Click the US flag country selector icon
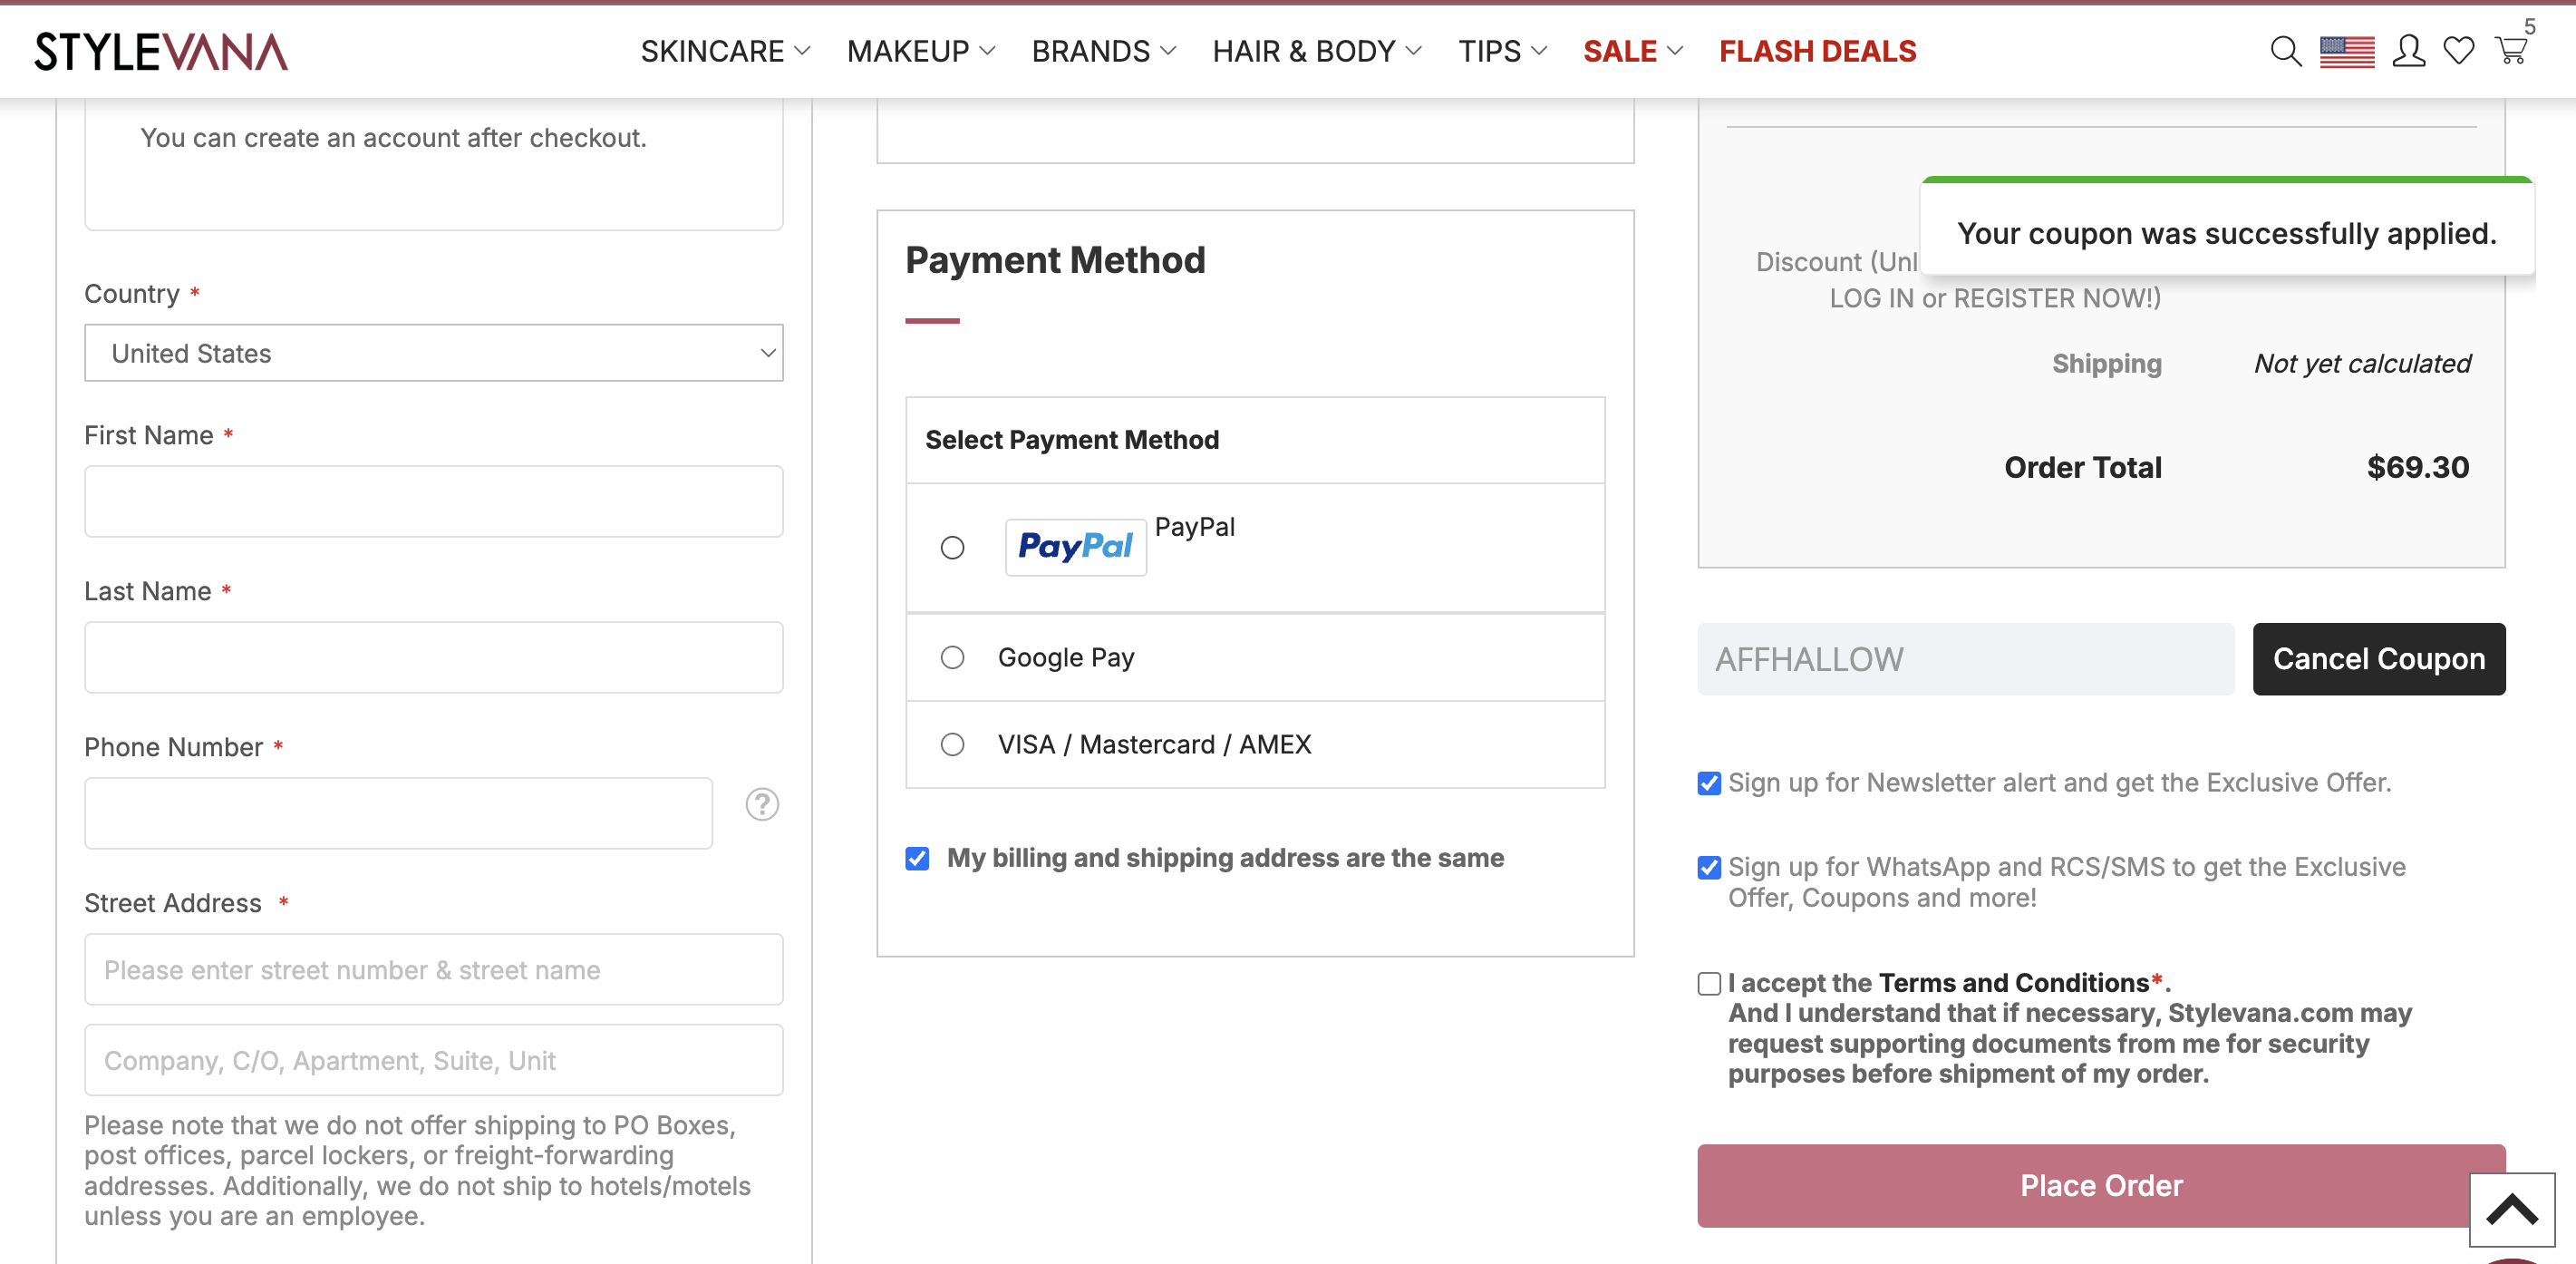The width and height of the screenshot is (2576, 1264). (x=2346, y=51)
